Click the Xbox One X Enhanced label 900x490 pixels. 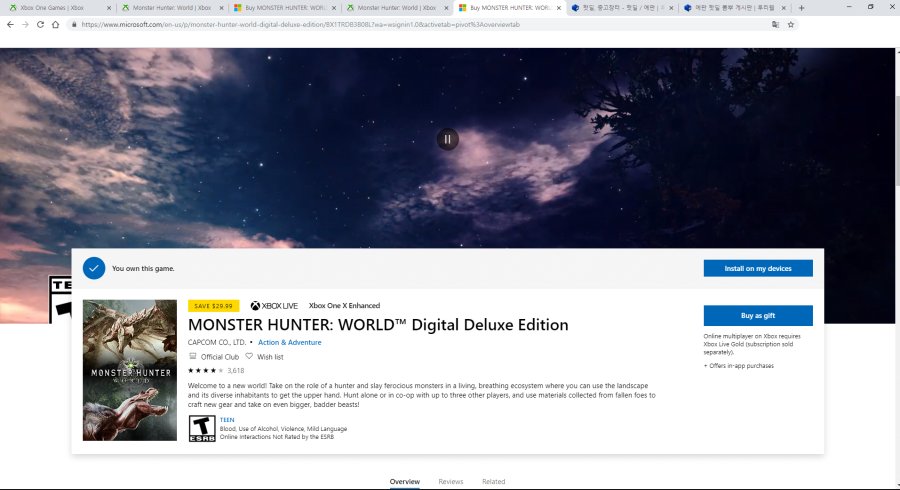click(x=344, y=306)
